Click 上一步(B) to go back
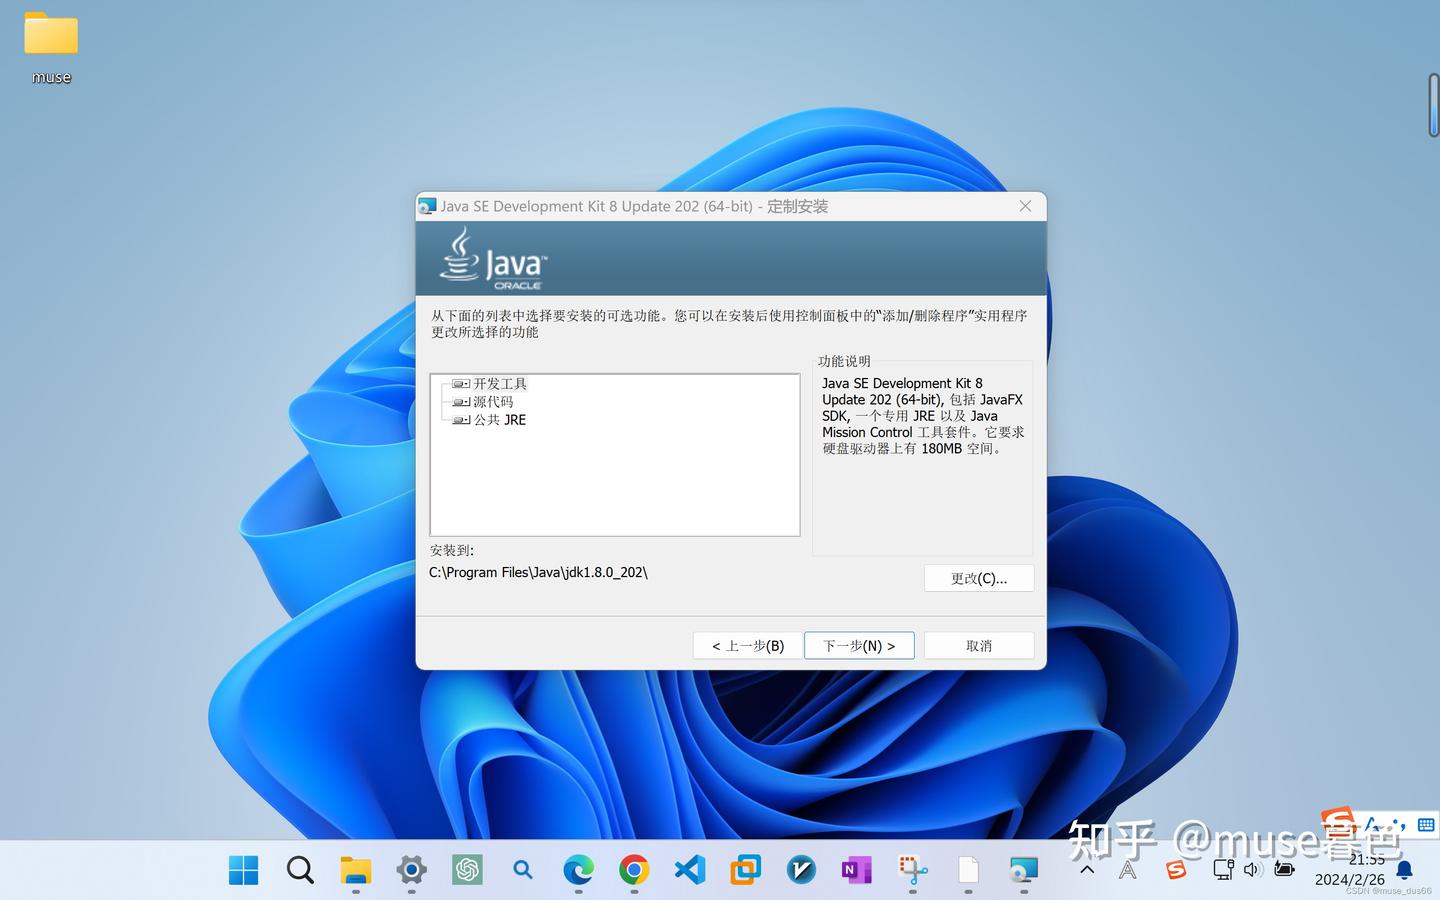Viewport: 1440px width, 900px height. pyautogui.click(x=745, y=645)
